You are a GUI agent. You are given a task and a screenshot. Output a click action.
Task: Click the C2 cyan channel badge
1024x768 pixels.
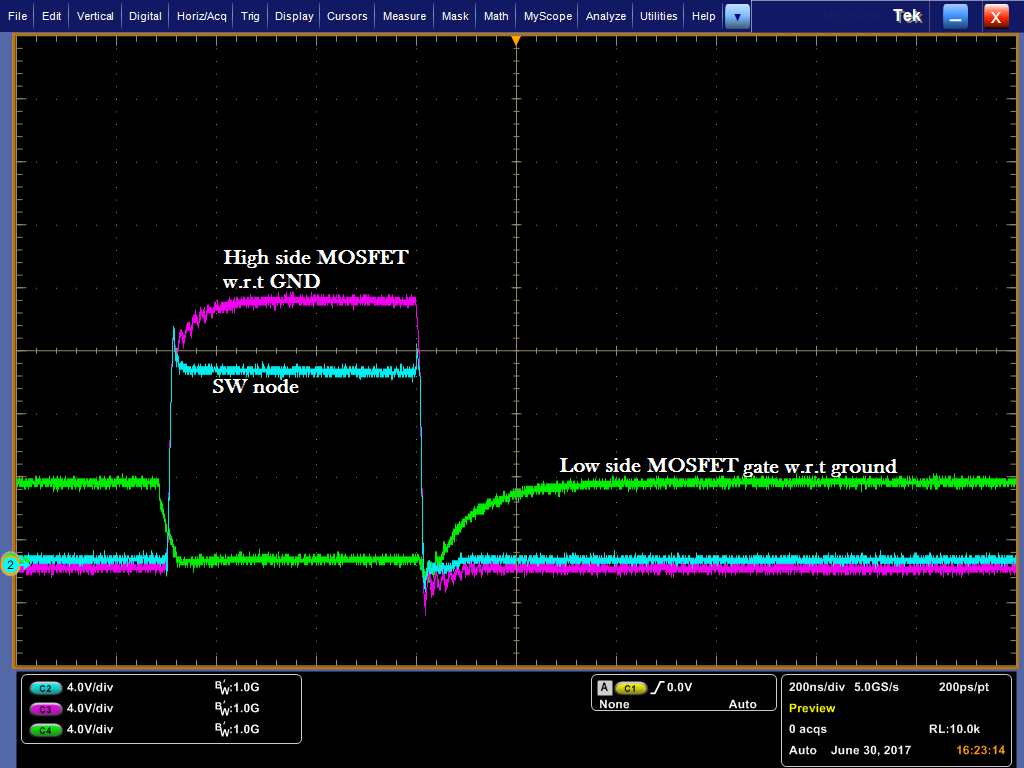tap(45, 688)
